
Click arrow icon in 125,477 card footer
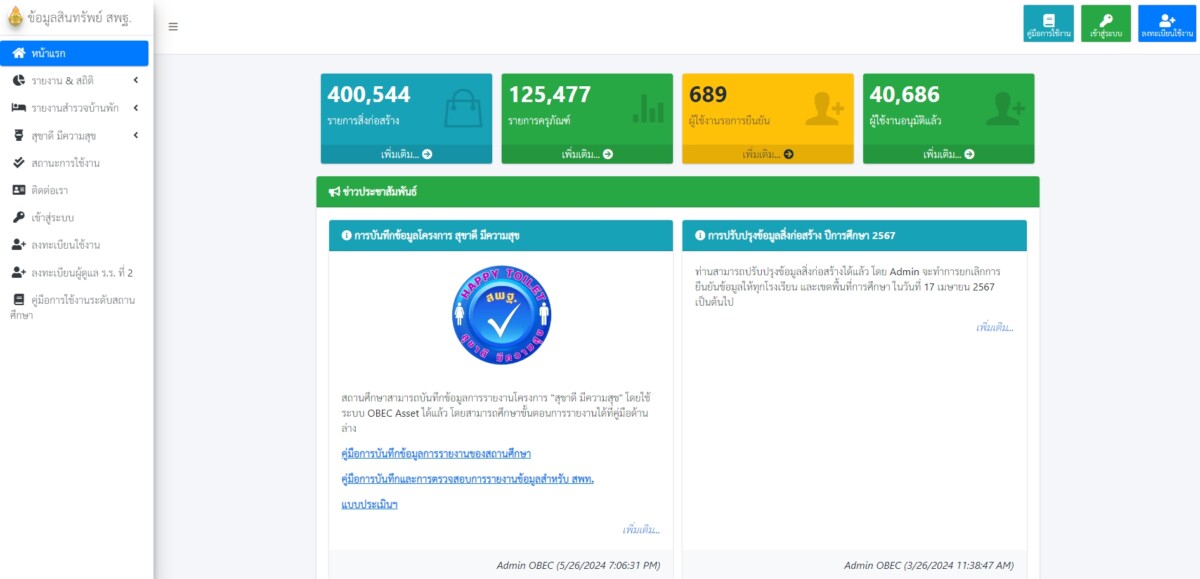click(x=608, y=154)
